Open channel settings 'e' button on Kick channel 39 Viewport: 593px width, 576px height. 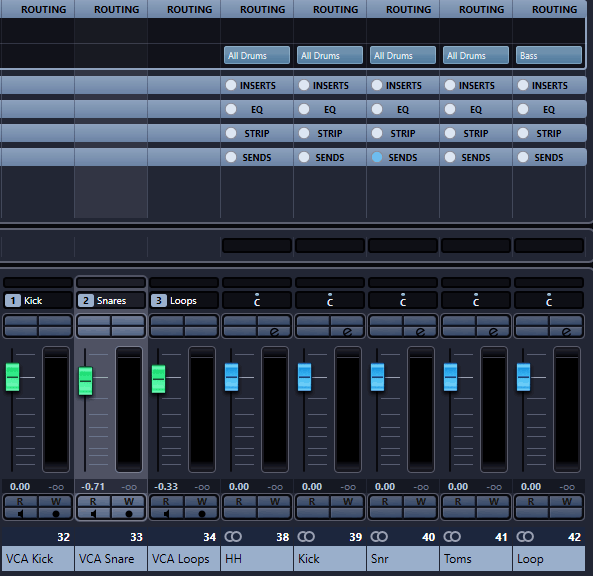(x=347, y=332)
